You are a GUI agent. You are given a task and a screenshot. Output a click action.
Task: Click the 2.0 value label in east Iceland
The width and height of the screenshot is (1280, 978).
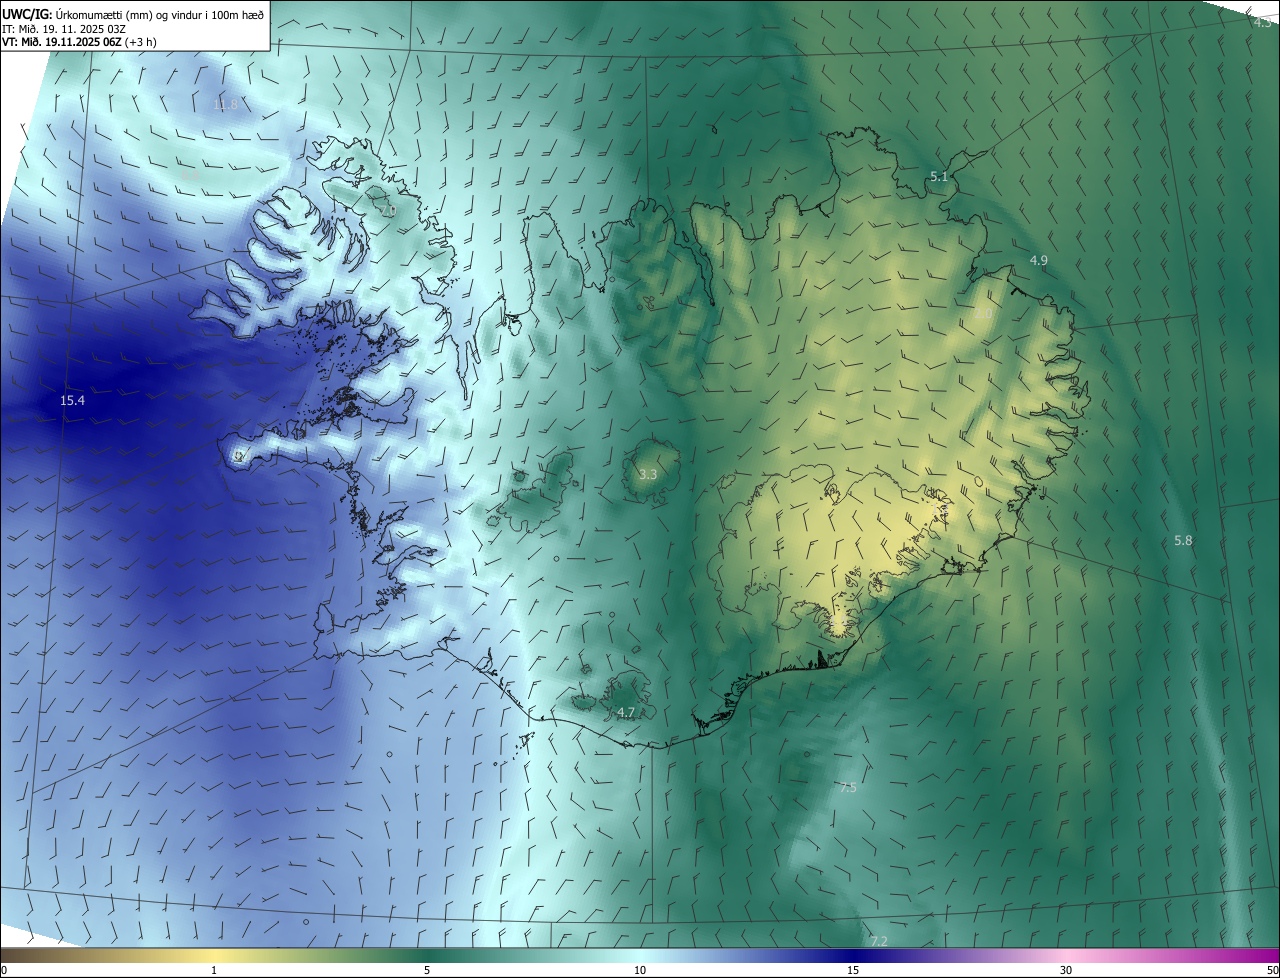tap(983, 314)
